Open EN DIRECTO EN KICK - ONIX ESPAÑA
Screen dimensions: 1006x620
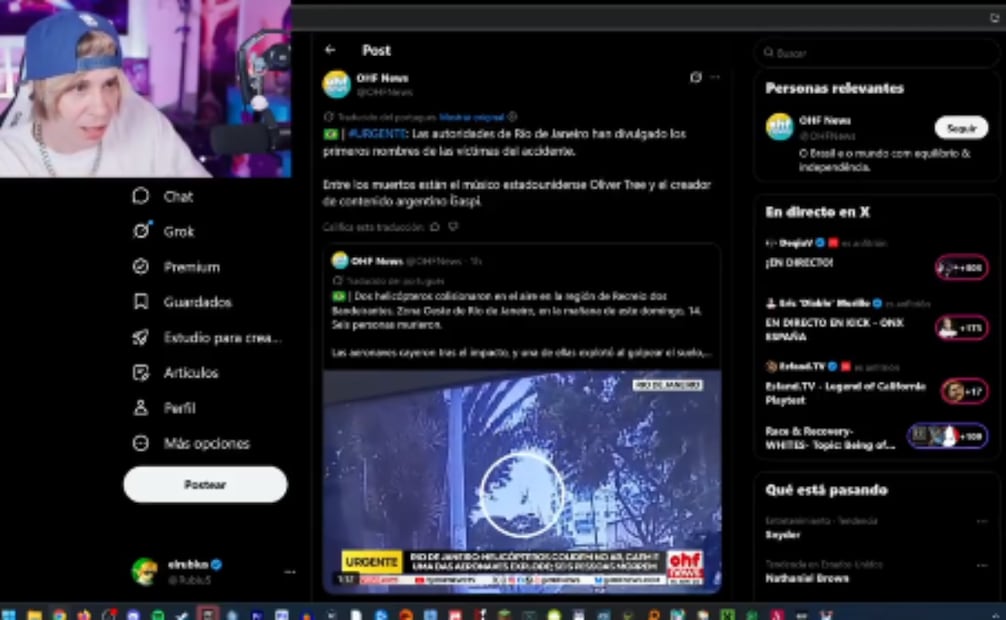tap(835, 329)
